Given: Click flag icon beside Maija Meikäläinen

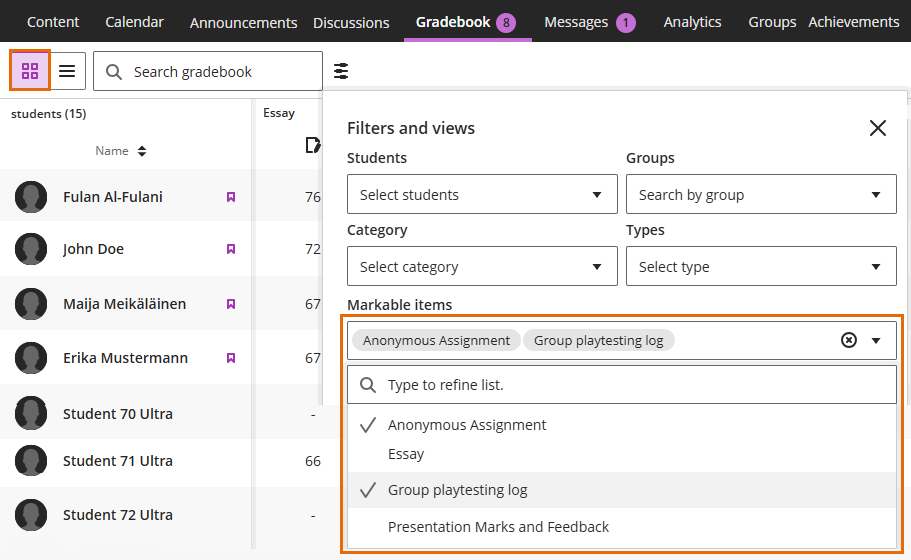Looking at the screenshot, I should coord(231,304).
